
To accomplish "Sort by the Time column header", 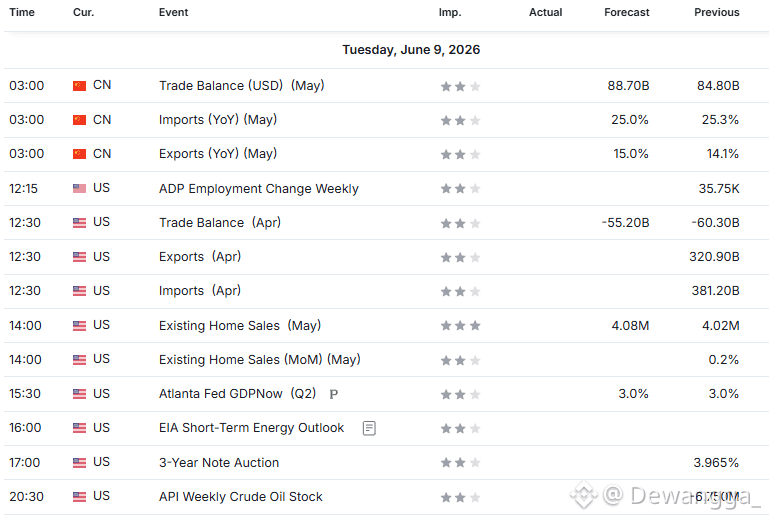I will coord(22,12).
